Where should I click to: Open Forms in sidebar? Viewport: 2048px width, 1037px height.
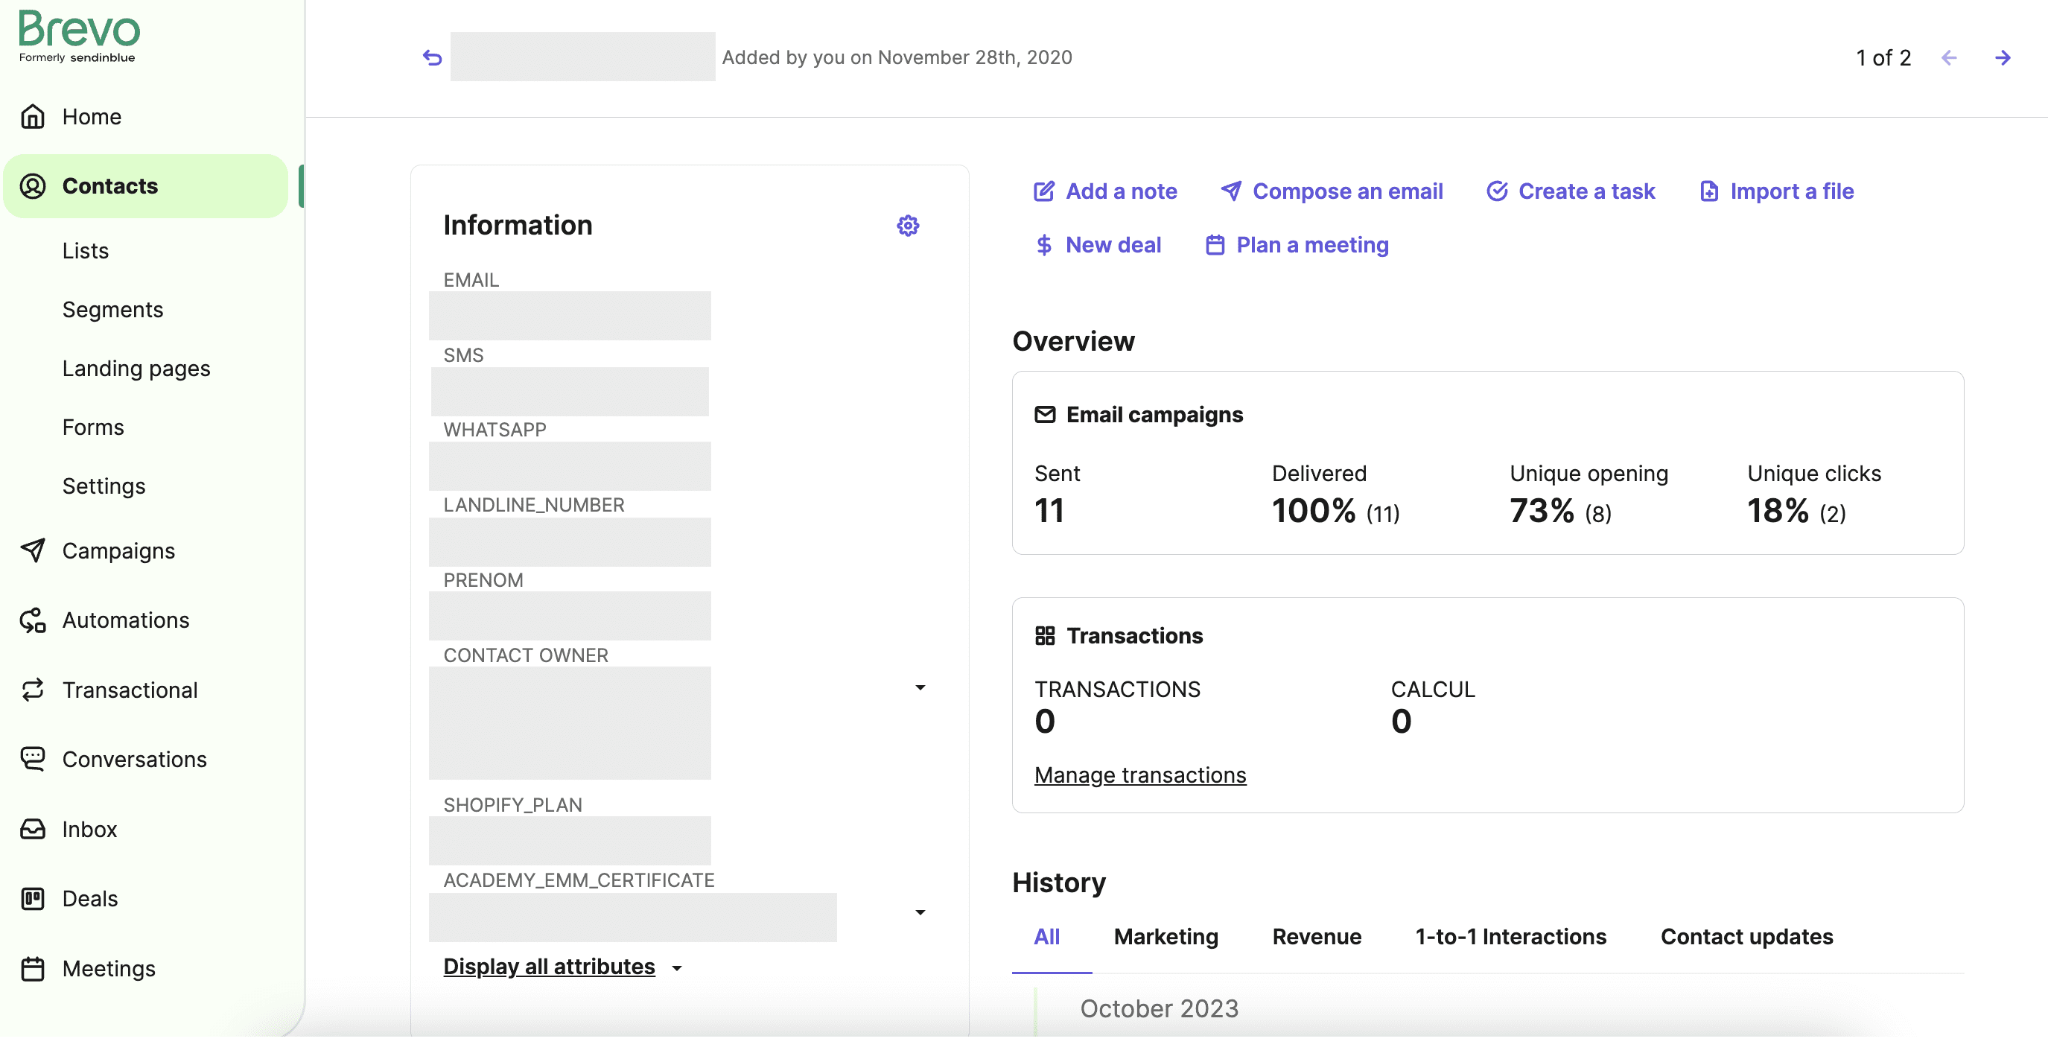[x=93, y=428]
